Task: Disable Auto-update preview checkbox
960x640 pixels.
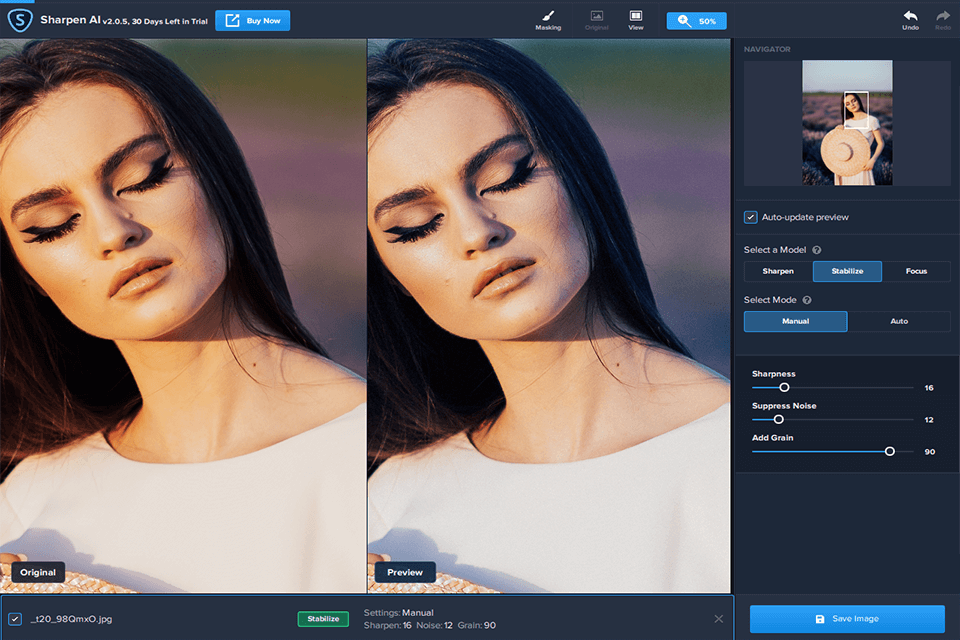Action: point(750,217)
